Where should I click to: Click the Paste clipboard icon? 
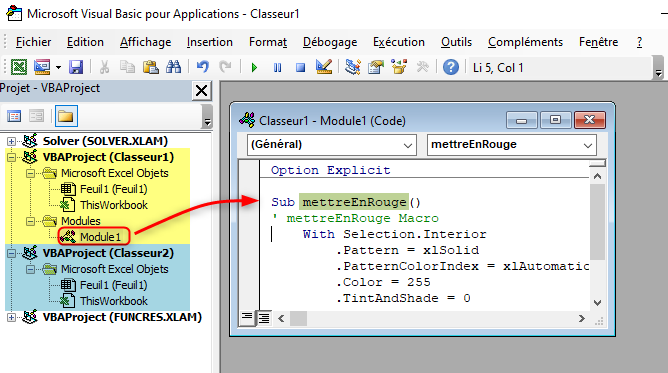(x=150, y=67)
